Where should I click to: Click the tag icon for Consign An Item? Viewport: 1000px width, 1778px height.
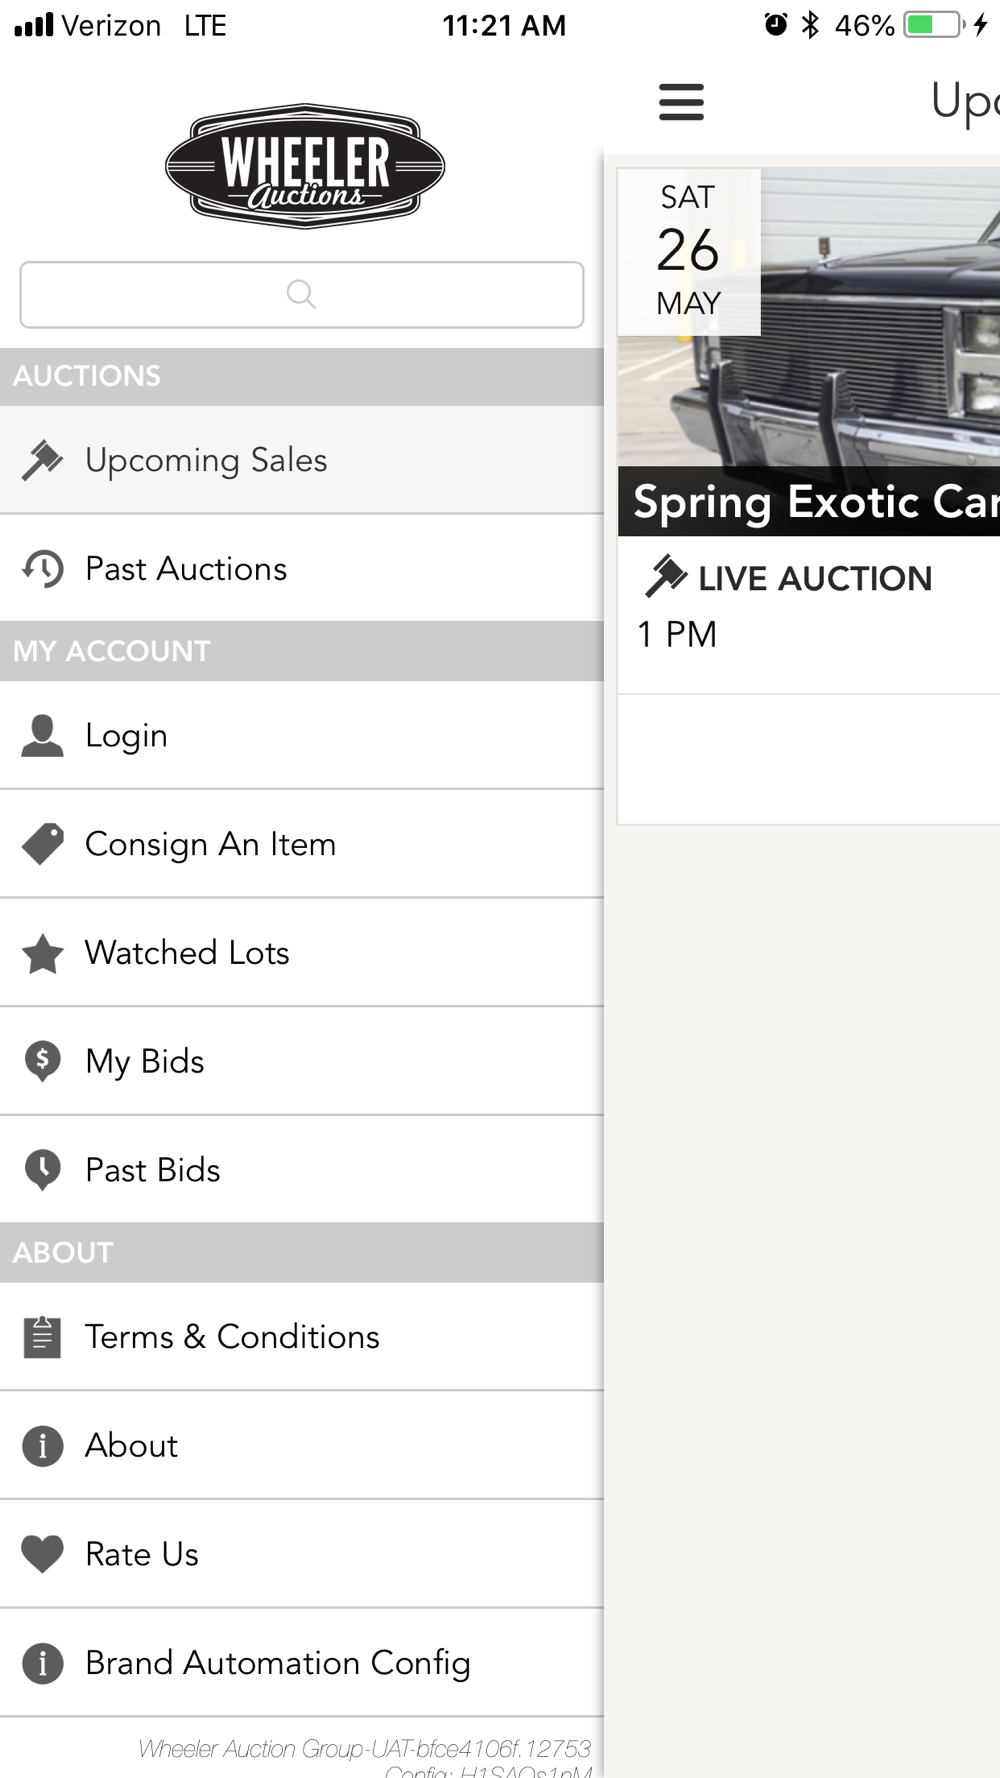[x=42, y=844]
